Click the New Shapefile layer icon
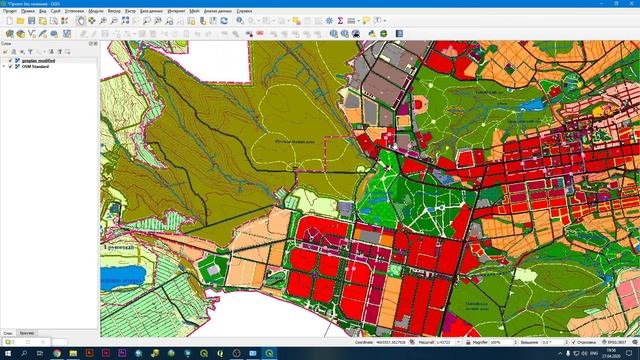 [x=31, y=34]
